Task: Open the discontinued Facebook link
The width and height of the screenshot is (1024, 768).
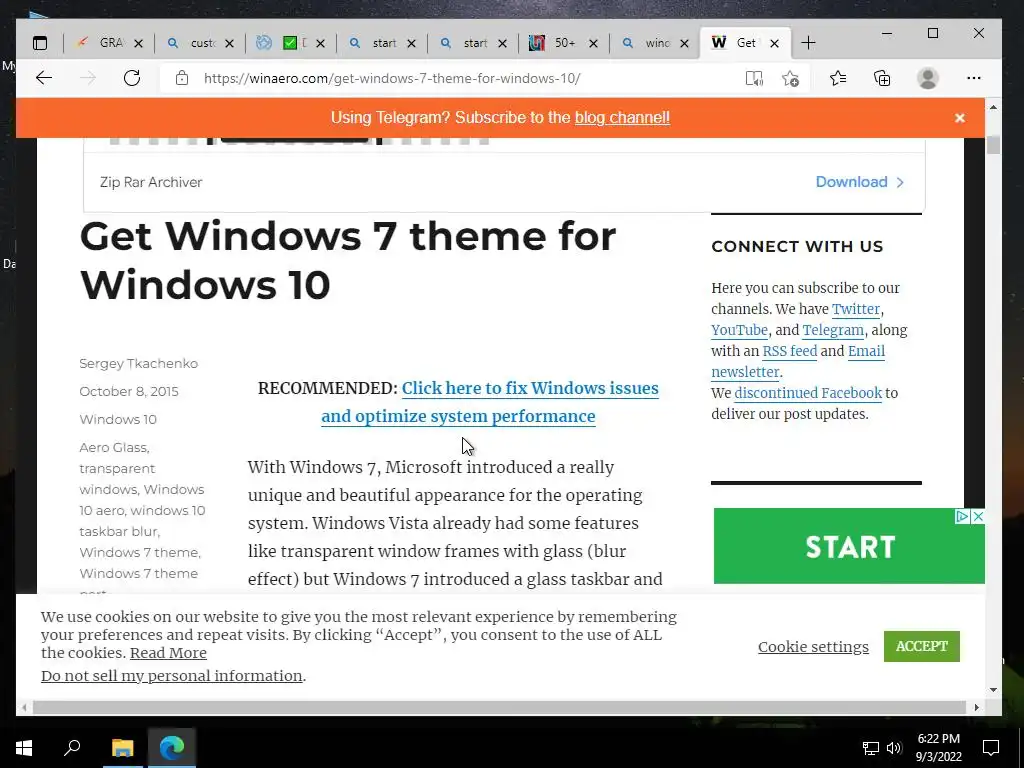Action: coord(808,392)
